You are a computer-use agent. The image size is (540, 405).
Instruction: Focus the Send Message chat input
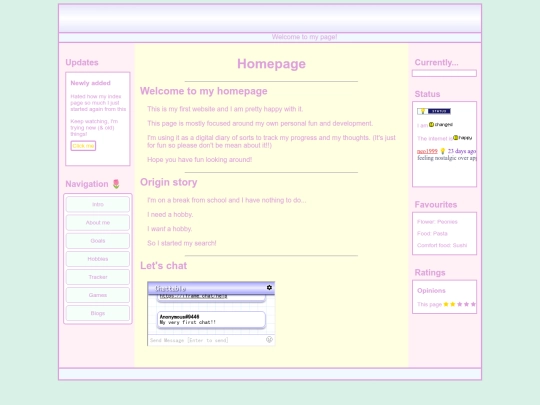[x=207, y=340]
